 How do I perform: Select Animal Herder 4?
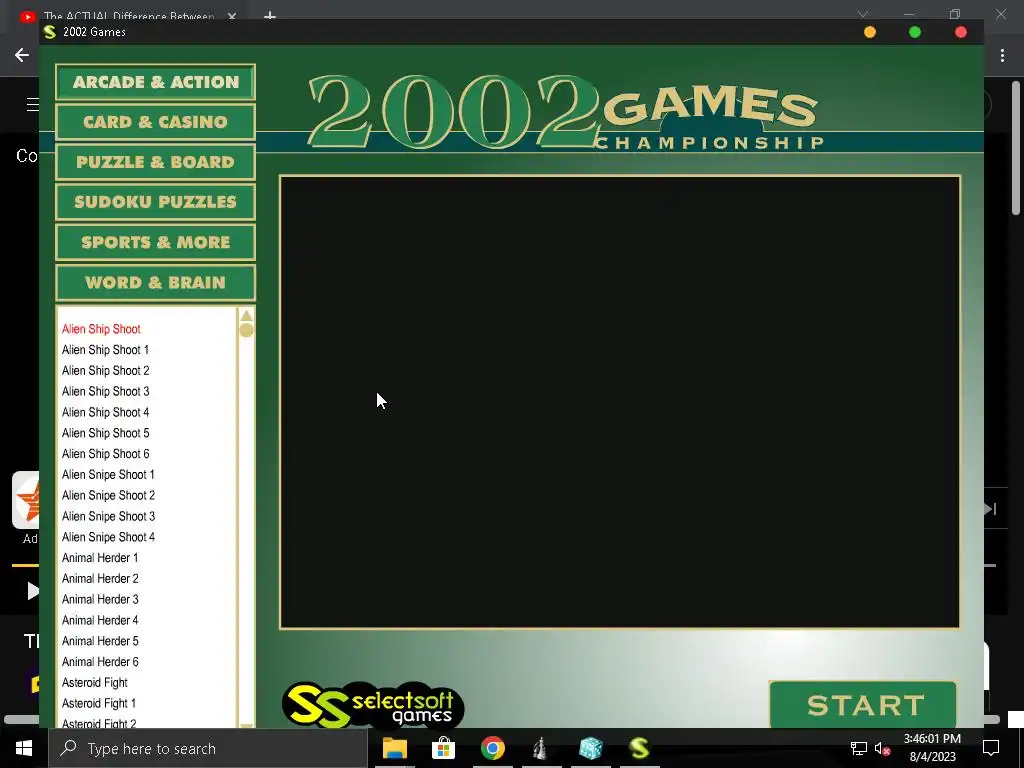(100, 620)
